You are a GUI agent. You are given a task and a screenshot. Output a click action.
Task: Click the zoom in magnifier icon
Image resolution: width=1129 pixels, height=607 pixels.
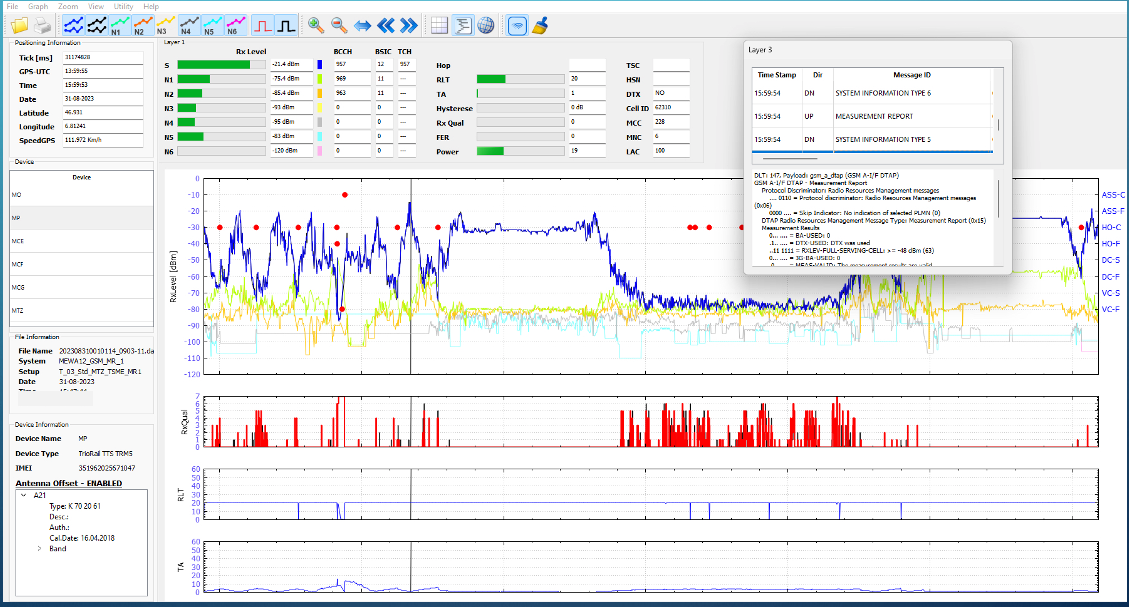point(316,26)
